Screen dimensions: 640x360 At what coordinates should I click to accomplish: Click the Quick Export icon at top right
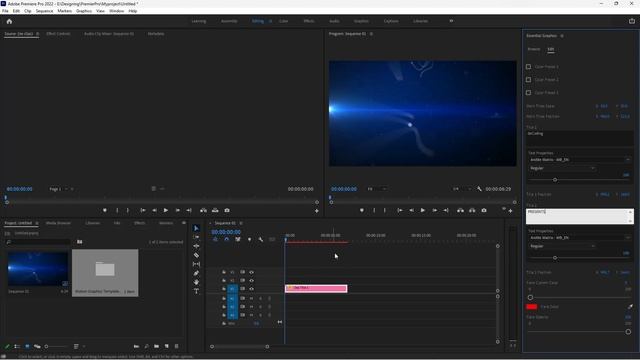[x=632, y=21]
